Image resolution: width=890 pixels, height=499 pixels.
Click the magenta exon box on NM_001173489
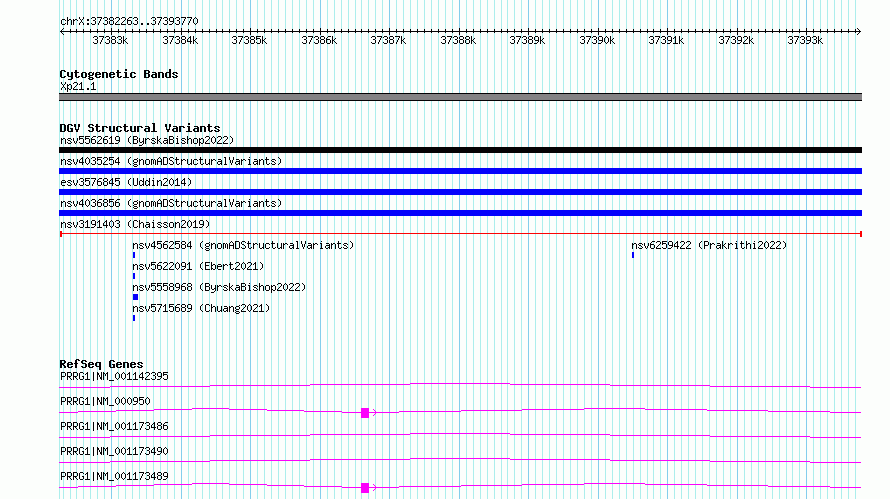click(x=365, y=488)
